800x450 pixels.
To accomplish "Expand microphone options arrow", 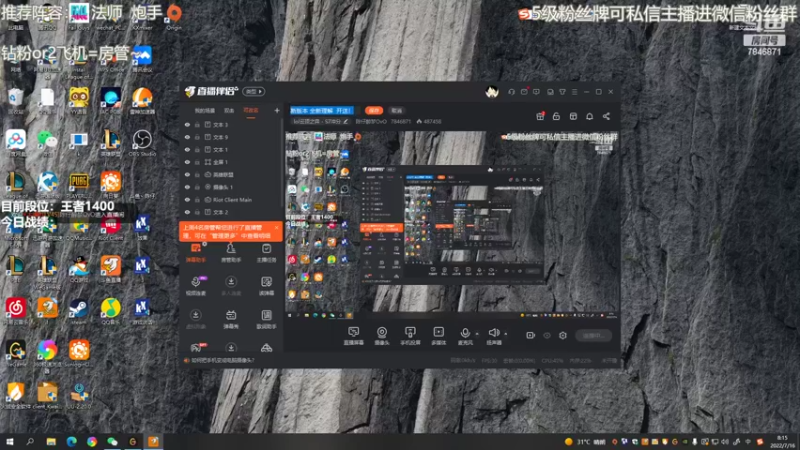I will point(477,334).
